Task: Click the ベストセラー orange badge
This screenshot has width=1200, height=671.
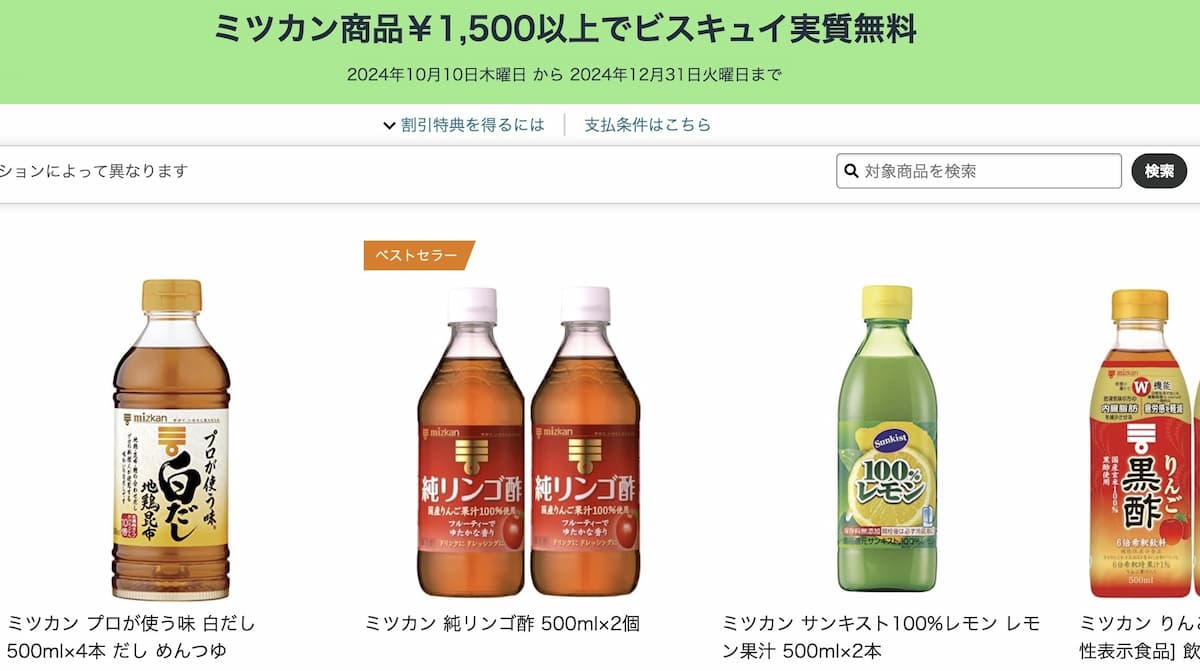Action: pyautogui.click(x=419, y=256)
